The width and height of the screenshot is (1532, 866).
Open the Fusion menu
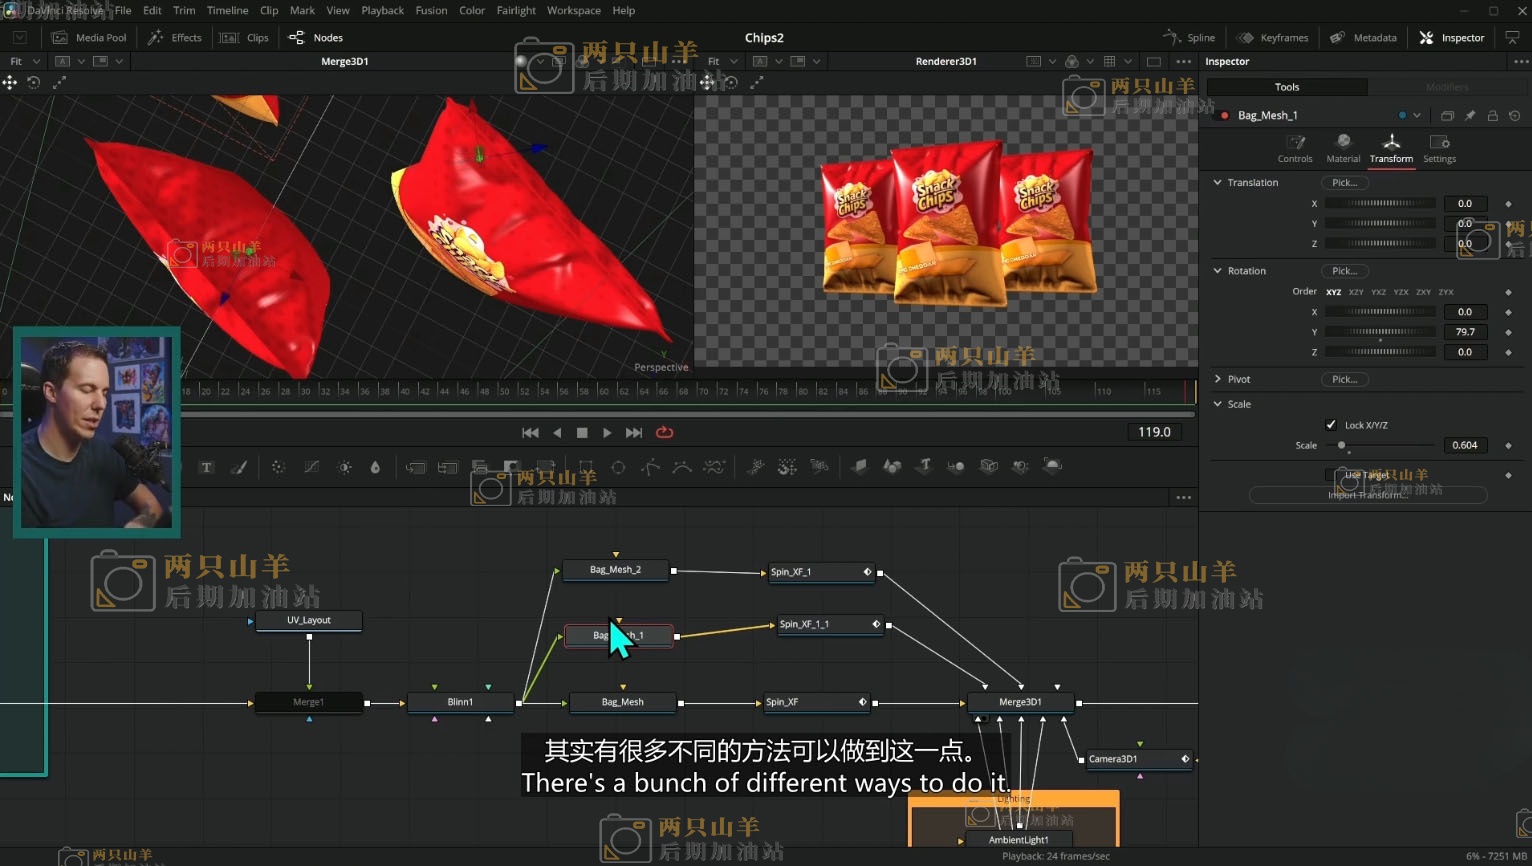(x=431, y=11)
